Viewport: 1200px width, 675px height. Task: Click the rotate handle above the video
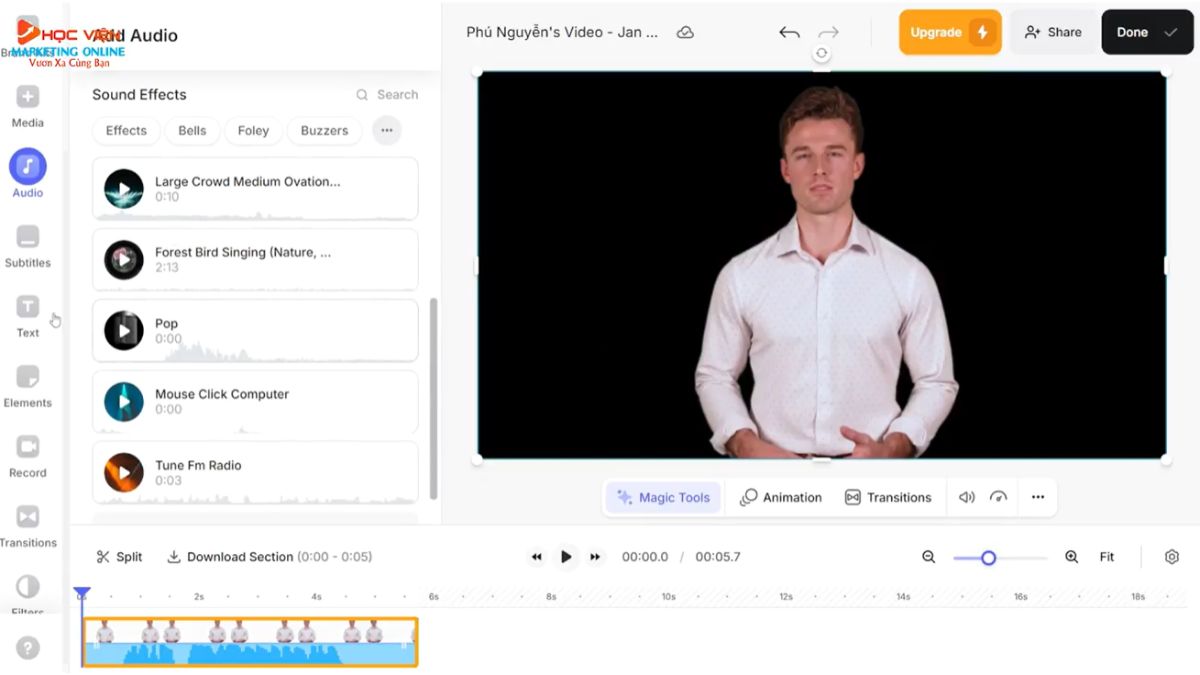pos(821,54)
